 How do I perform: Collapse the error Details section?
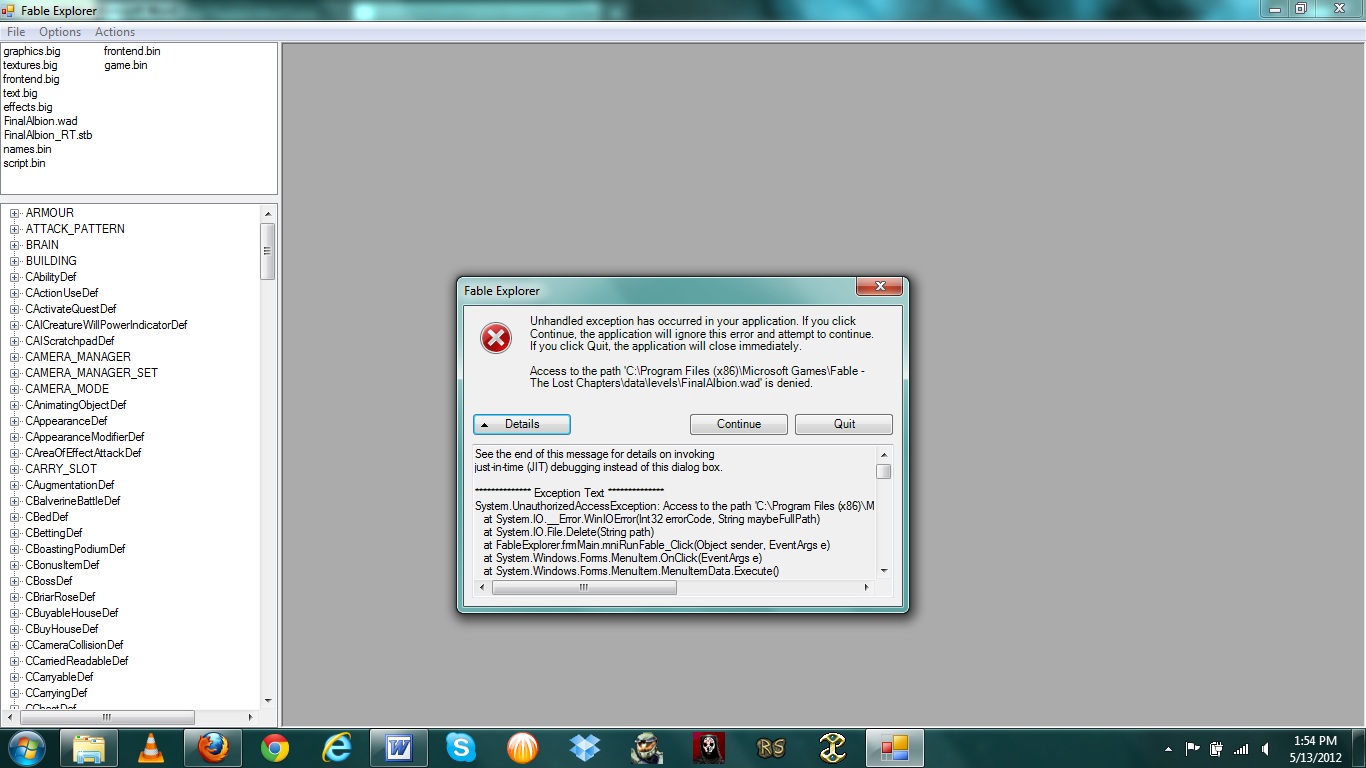point(522,424)
